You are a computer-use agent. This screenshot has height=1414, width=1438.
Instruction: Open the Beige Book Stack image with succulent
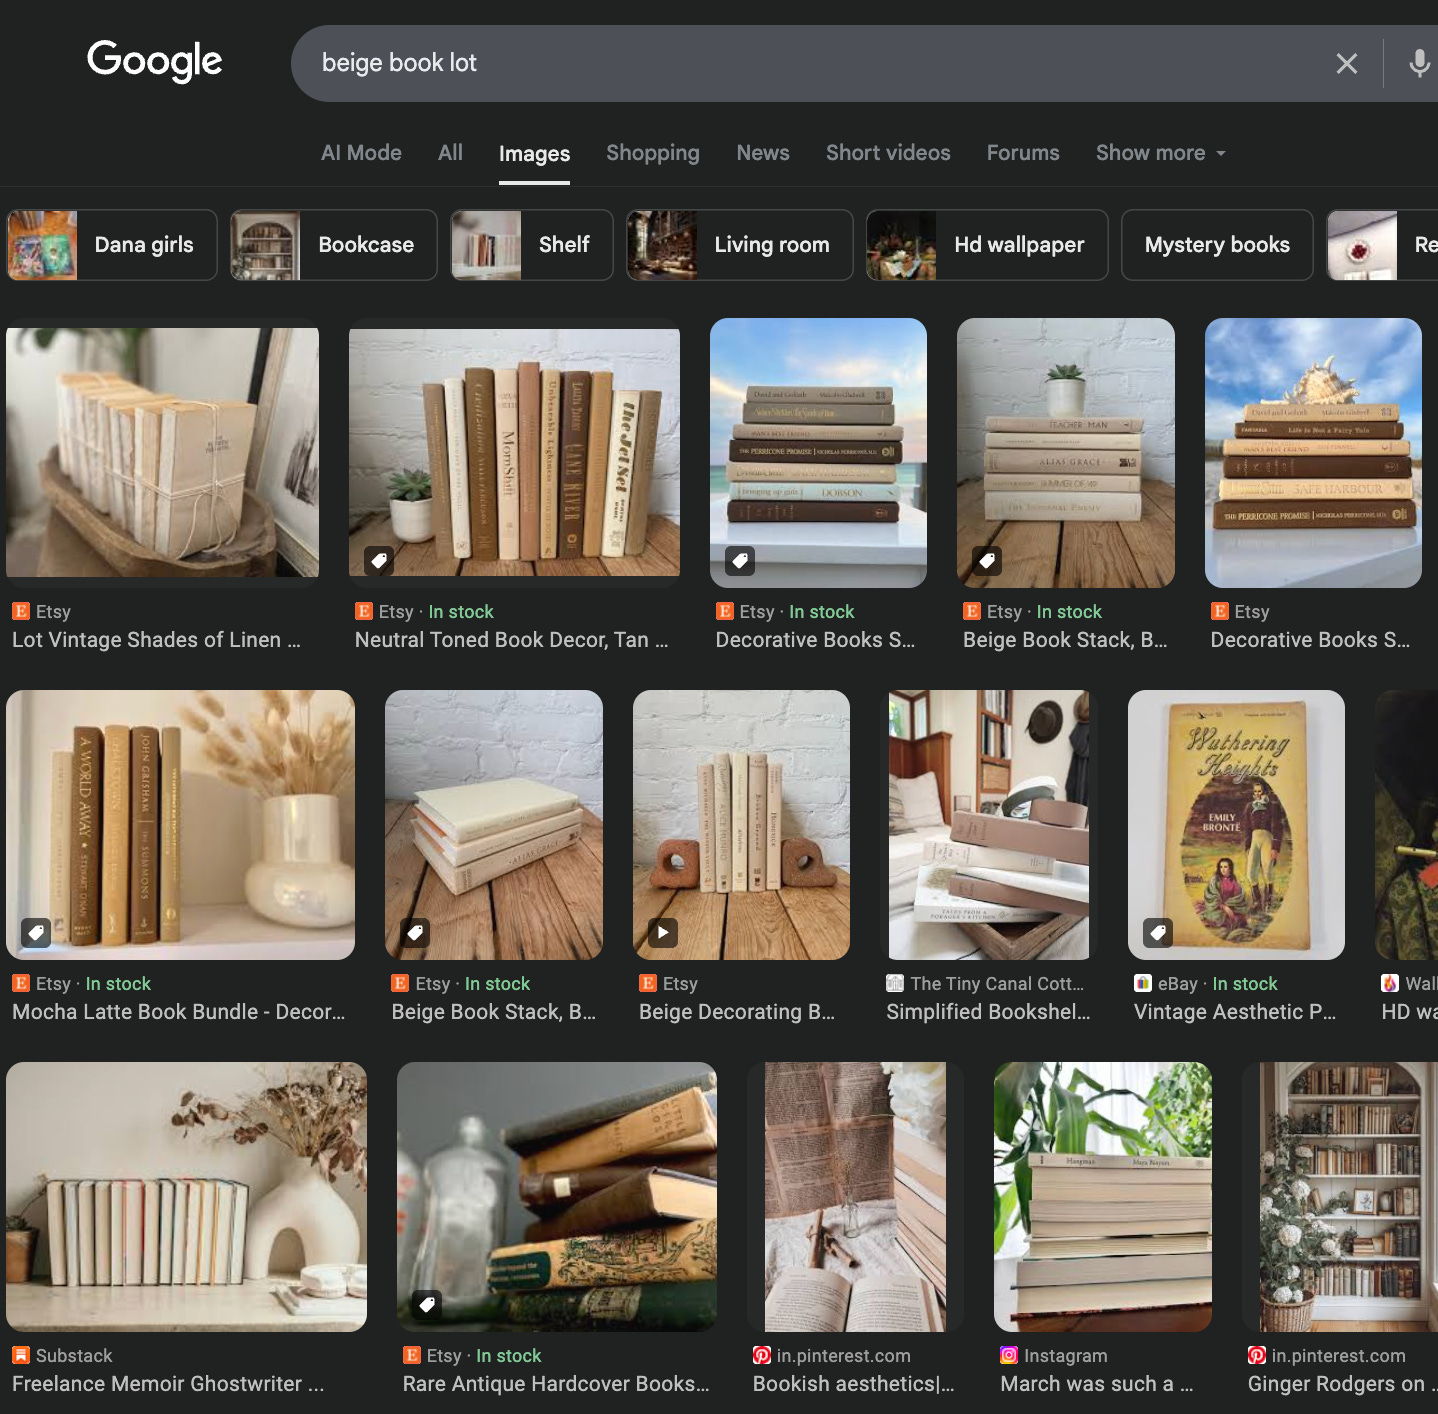tap(1066, 453)
